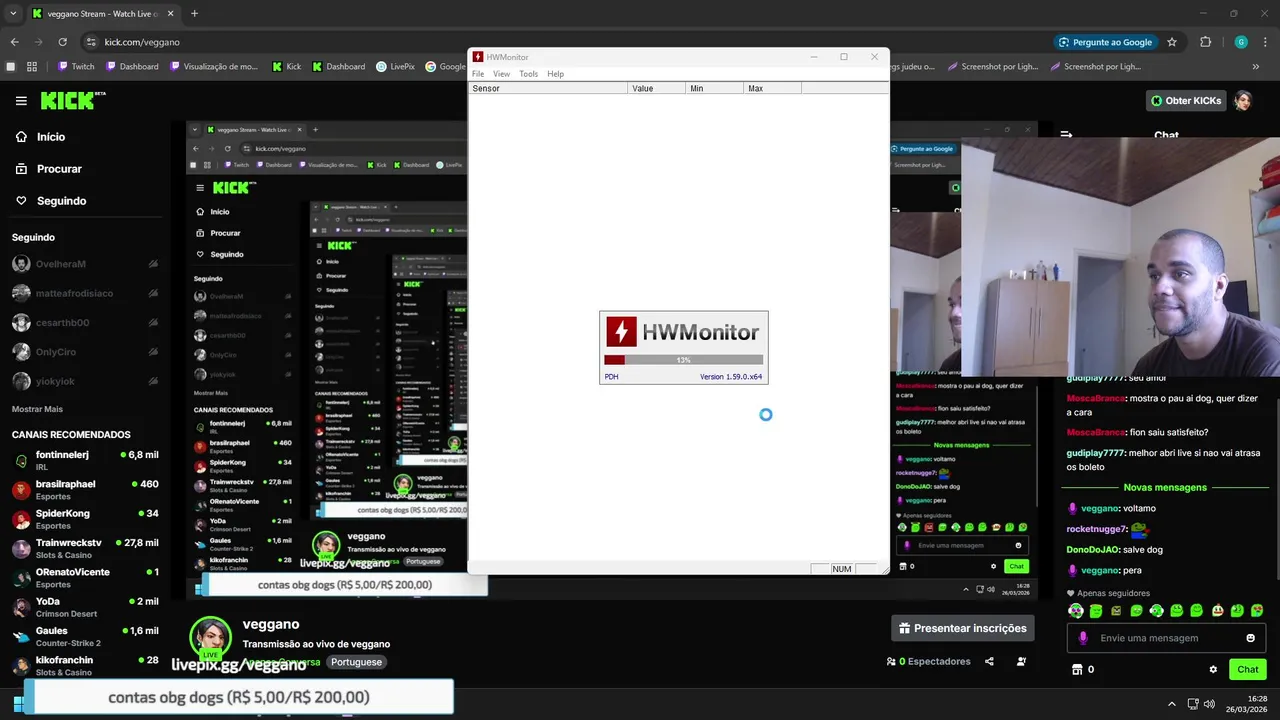Click the Sensor column header
This screenshot has width=1280, height=720.
[548, 88]
